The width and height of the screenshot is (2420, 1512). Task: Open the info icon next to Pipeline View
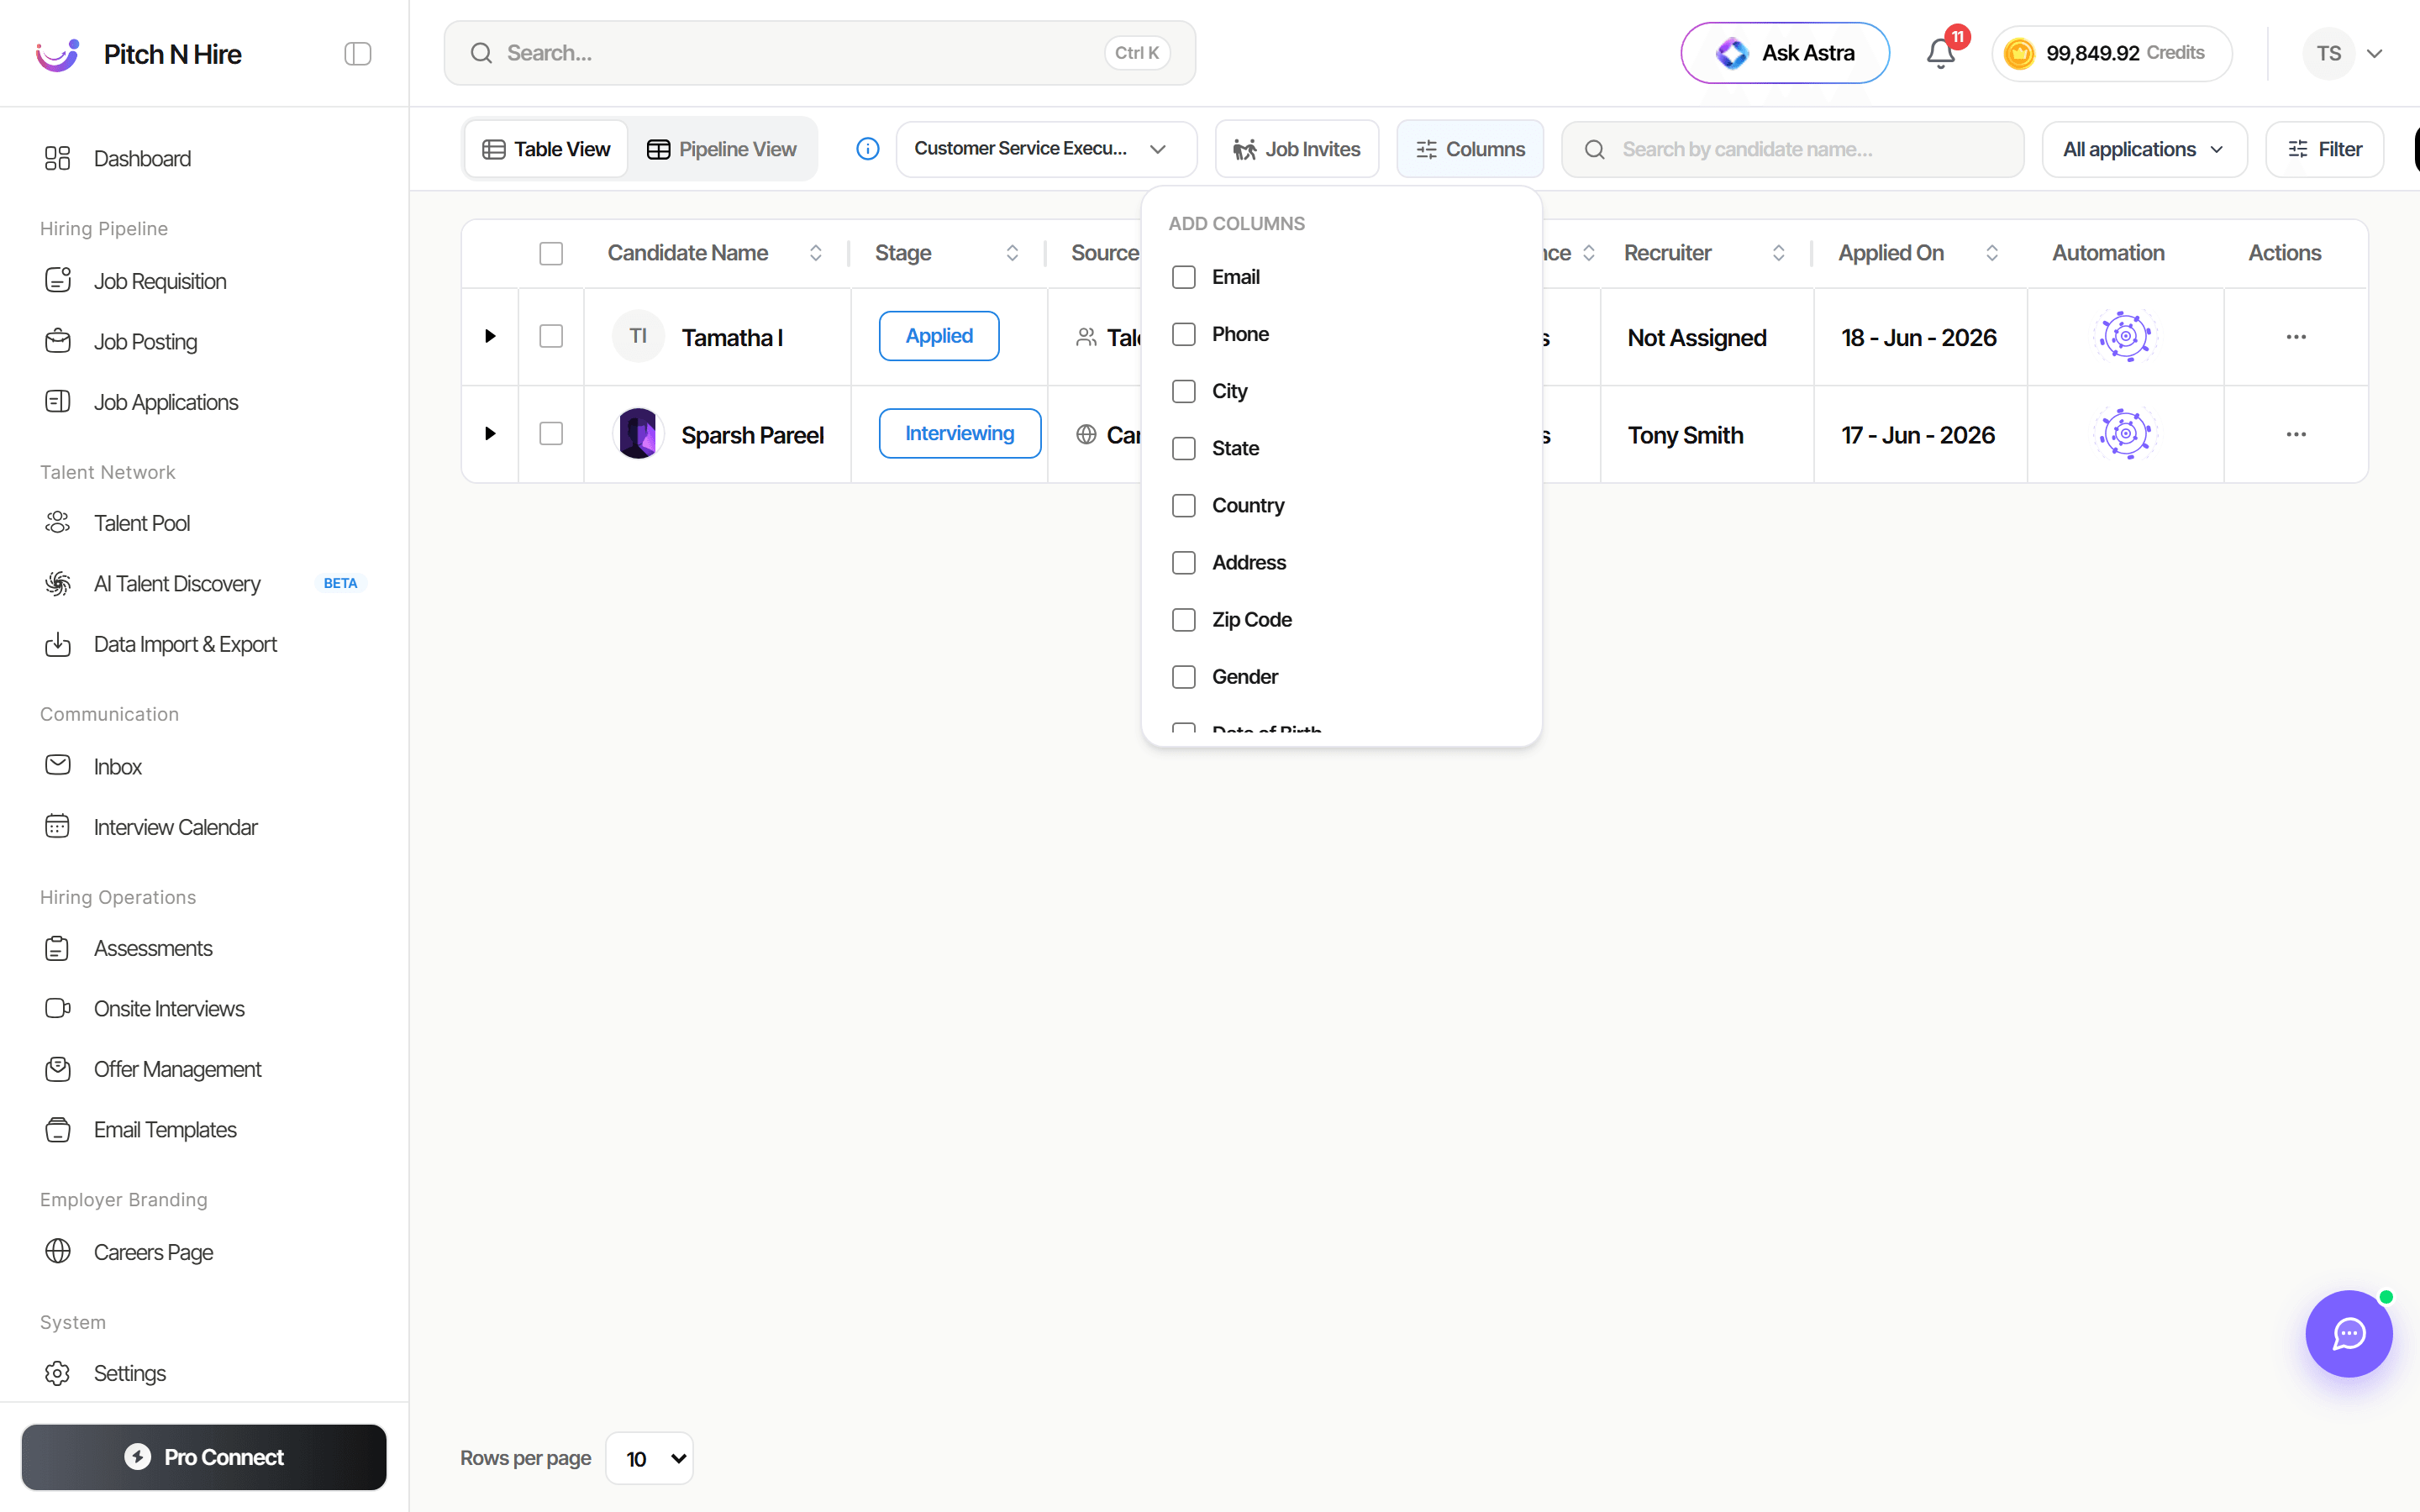tap(867, 149)
